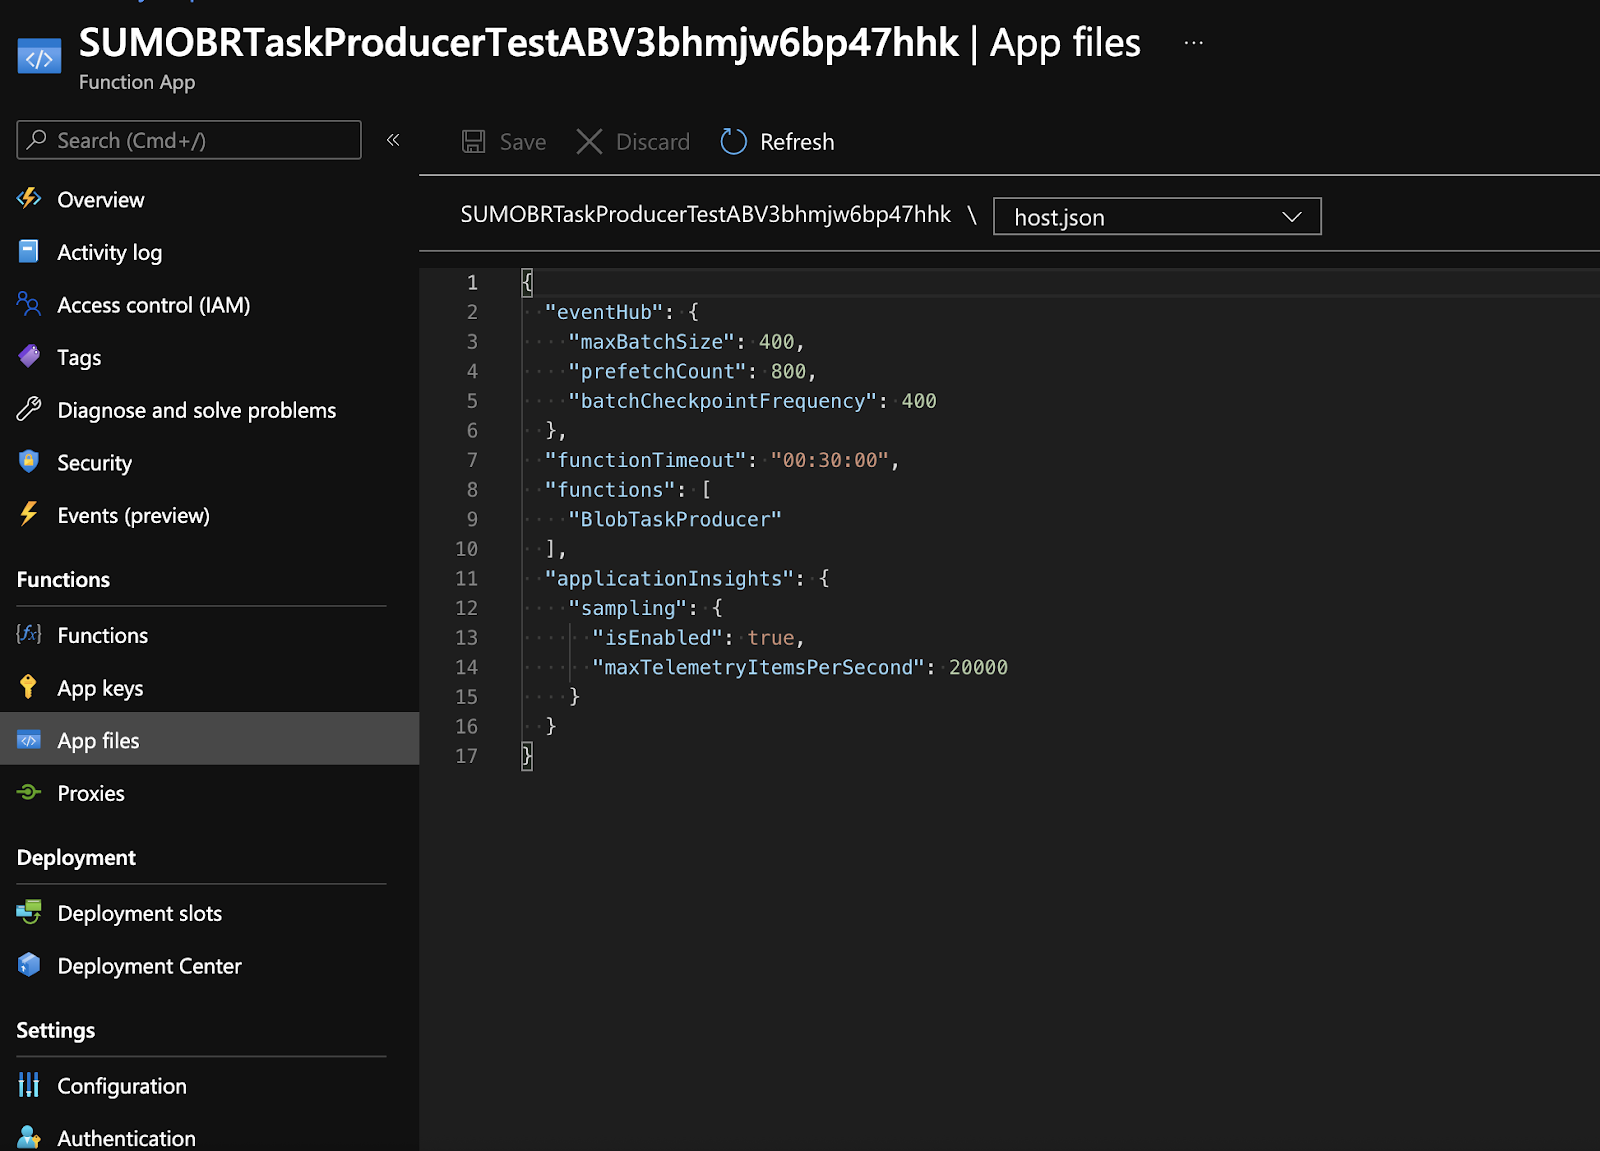Open the Functions menu item
Screen dimensions: 1600x1151
[102, 636]
